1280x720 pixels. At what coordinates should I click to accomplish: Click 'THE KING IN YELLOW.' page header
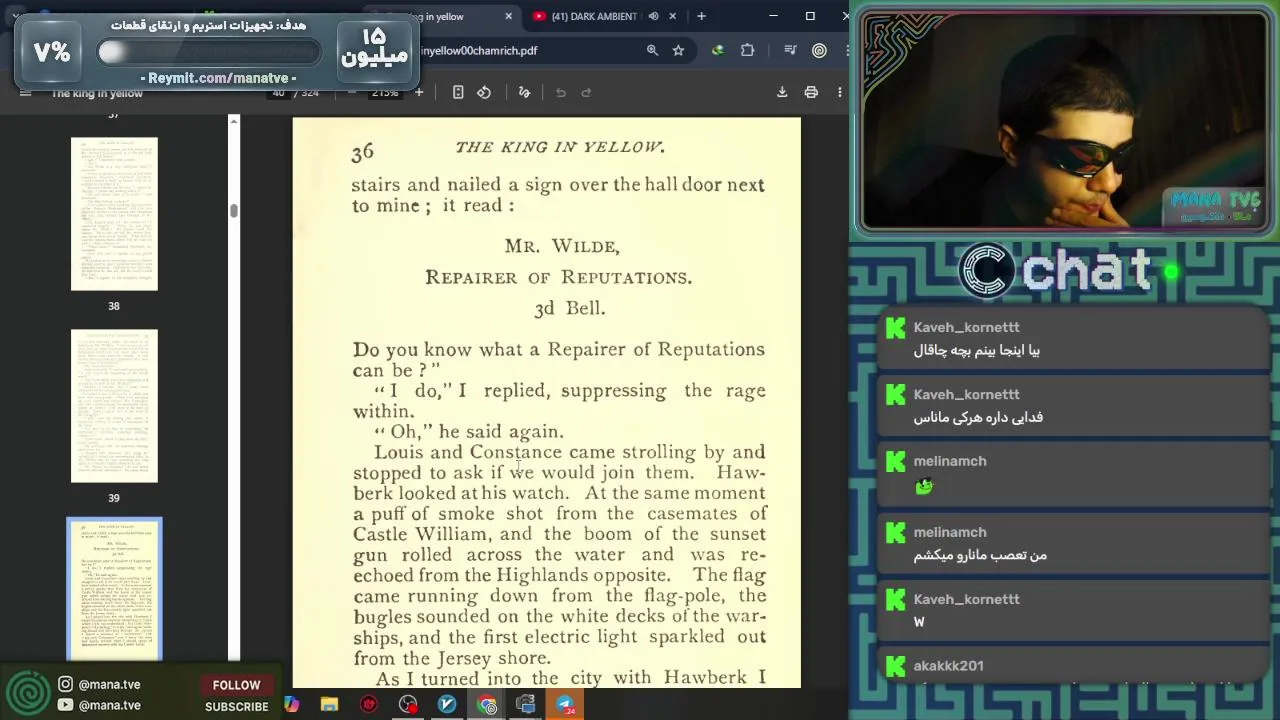[560, 147]
